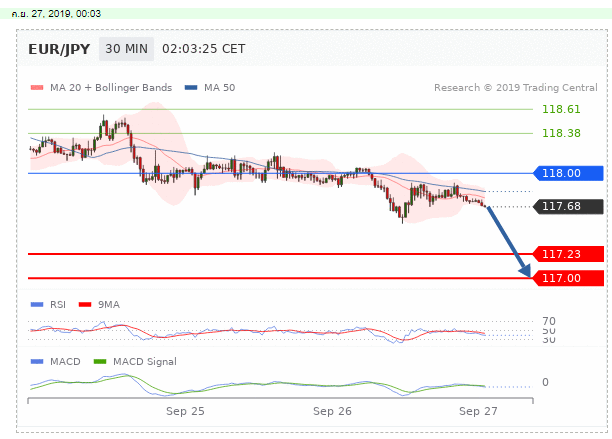612x439 pixels.
Task: Click the RSI legend label
Action: pyautogui.click(x=58, y=304)
